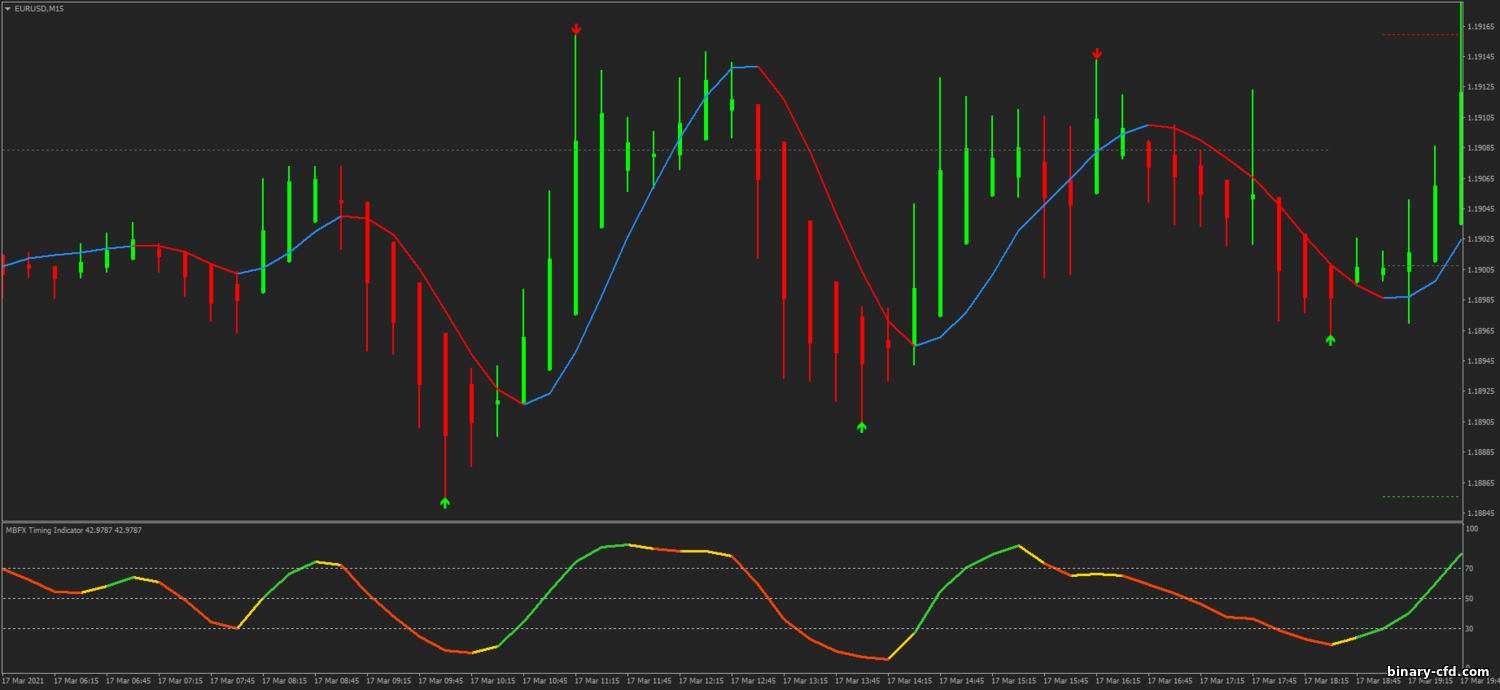1500x690 pixels.
Task: Click the 1.19165 price on the price scale
Action: tap(1480, 26)
